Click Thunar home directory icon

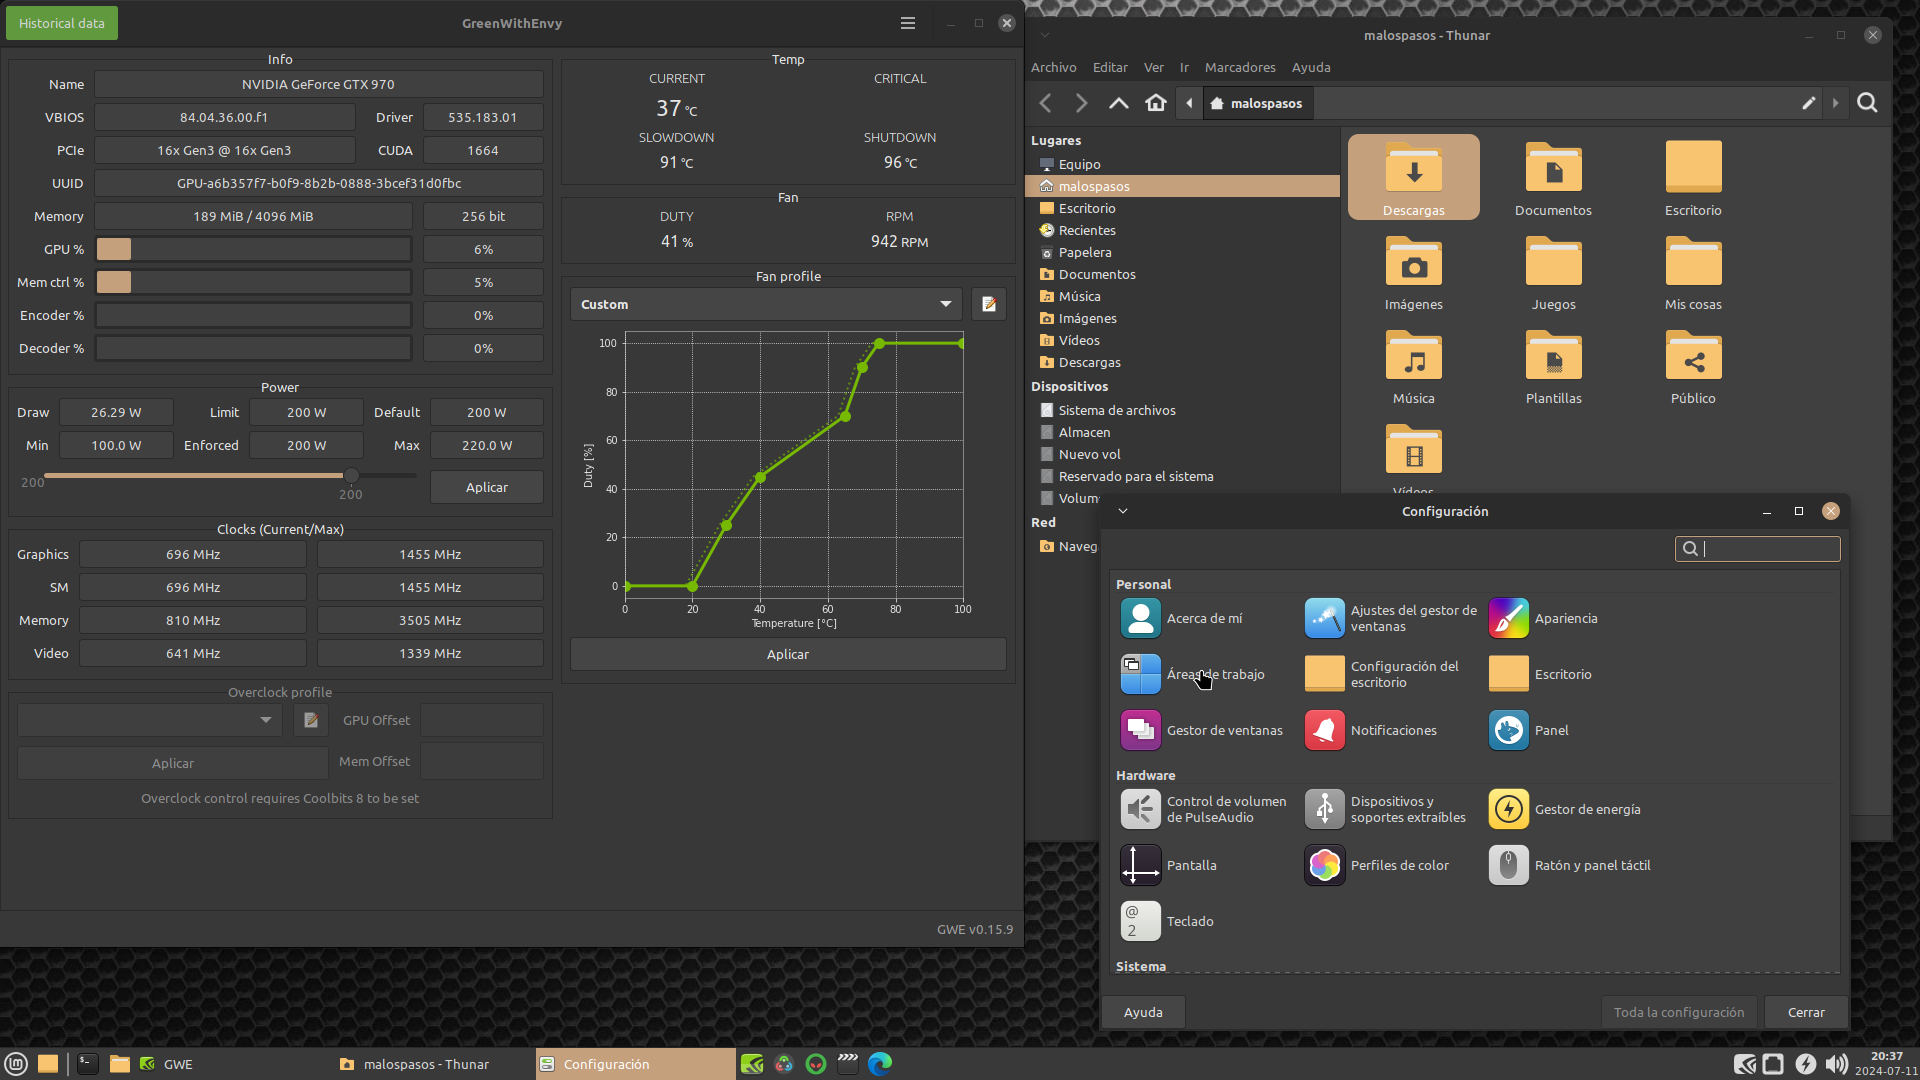1156,103
